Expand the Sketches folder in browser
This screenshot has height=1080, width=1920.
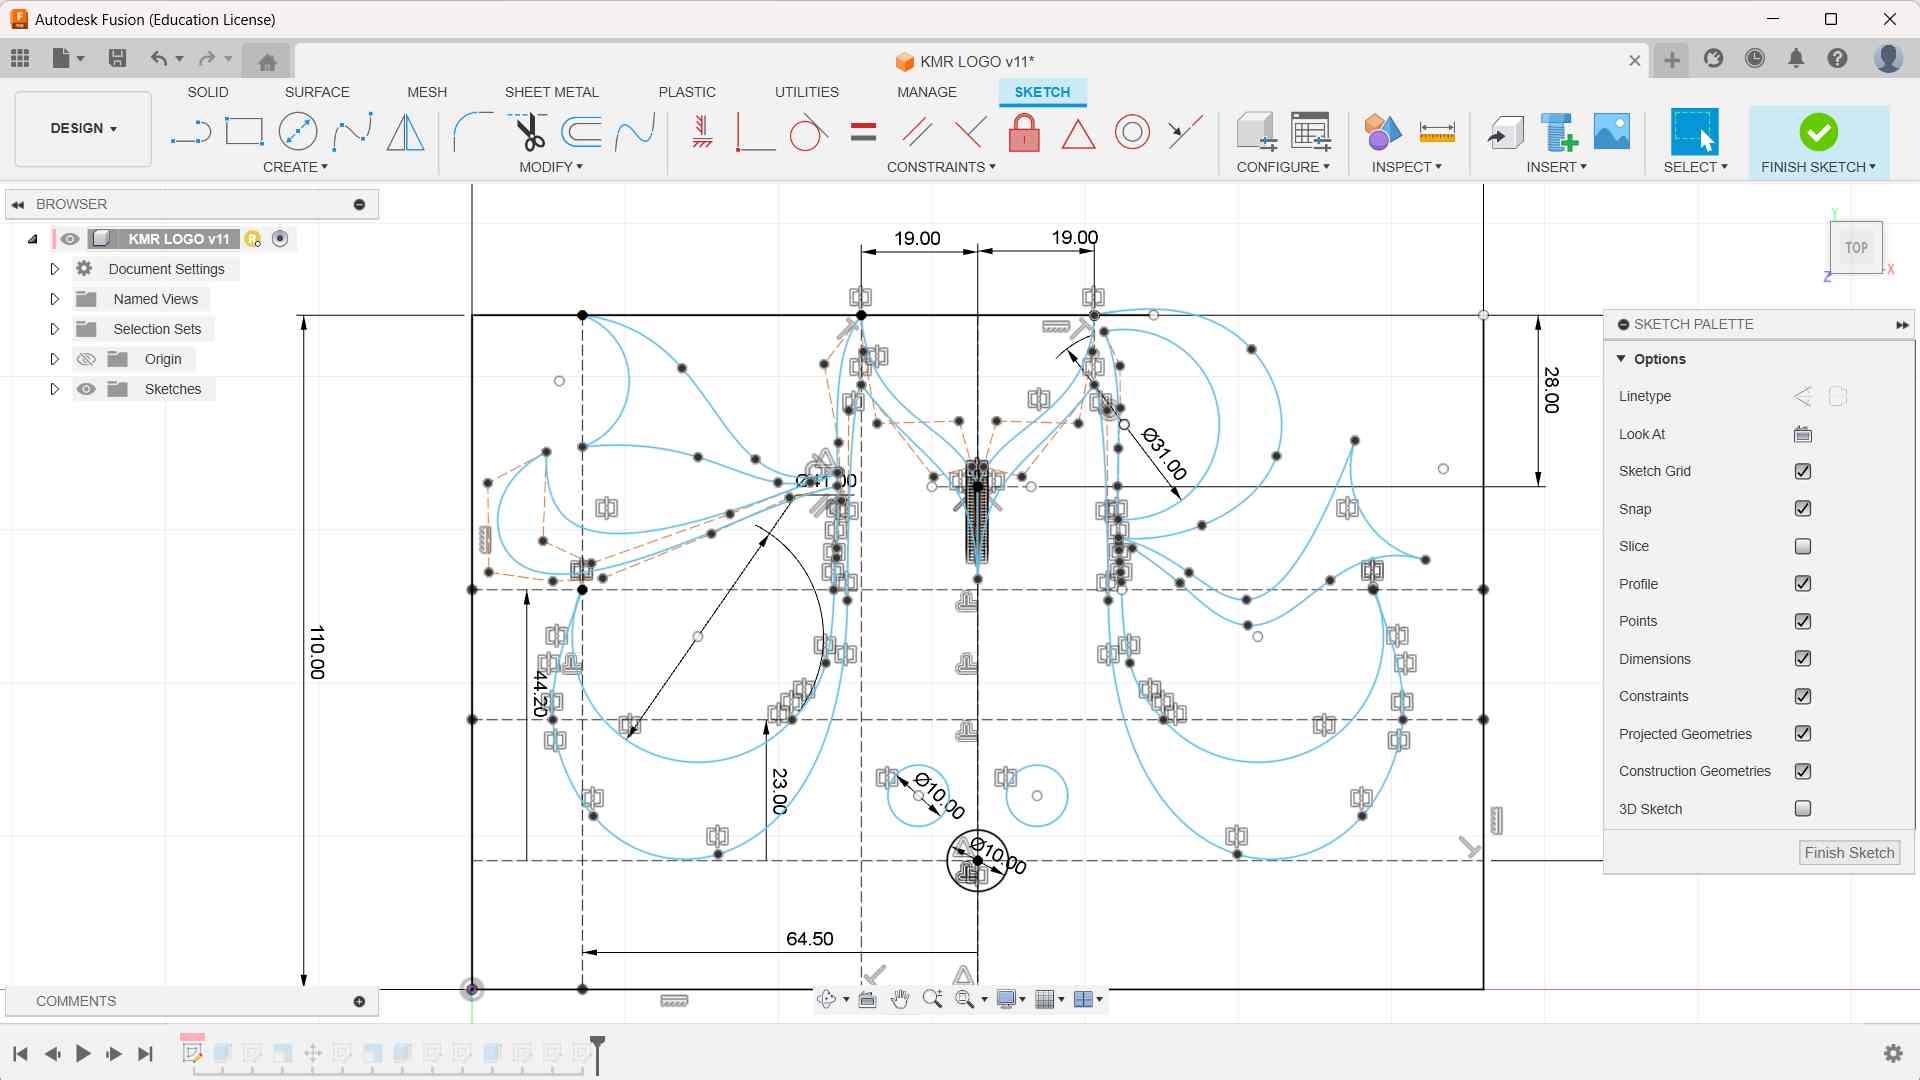pos(55,389)
